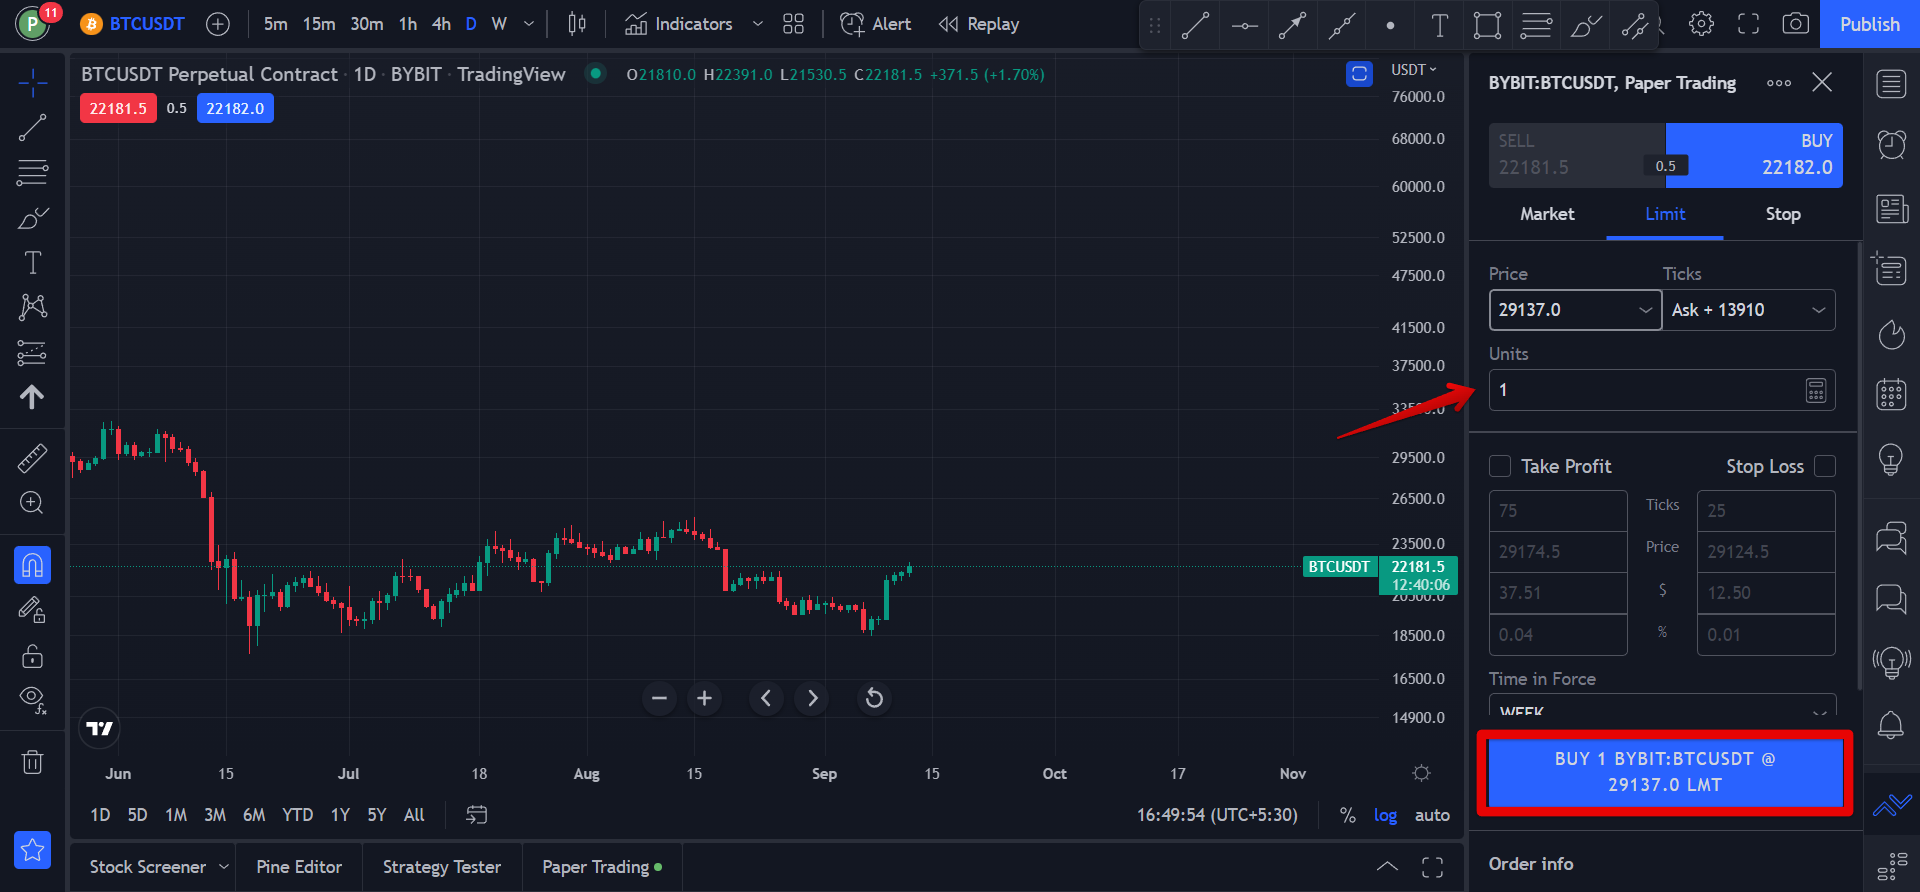Select the brush drawing tool
The image size is (1920, 892).
pos(32,217)
